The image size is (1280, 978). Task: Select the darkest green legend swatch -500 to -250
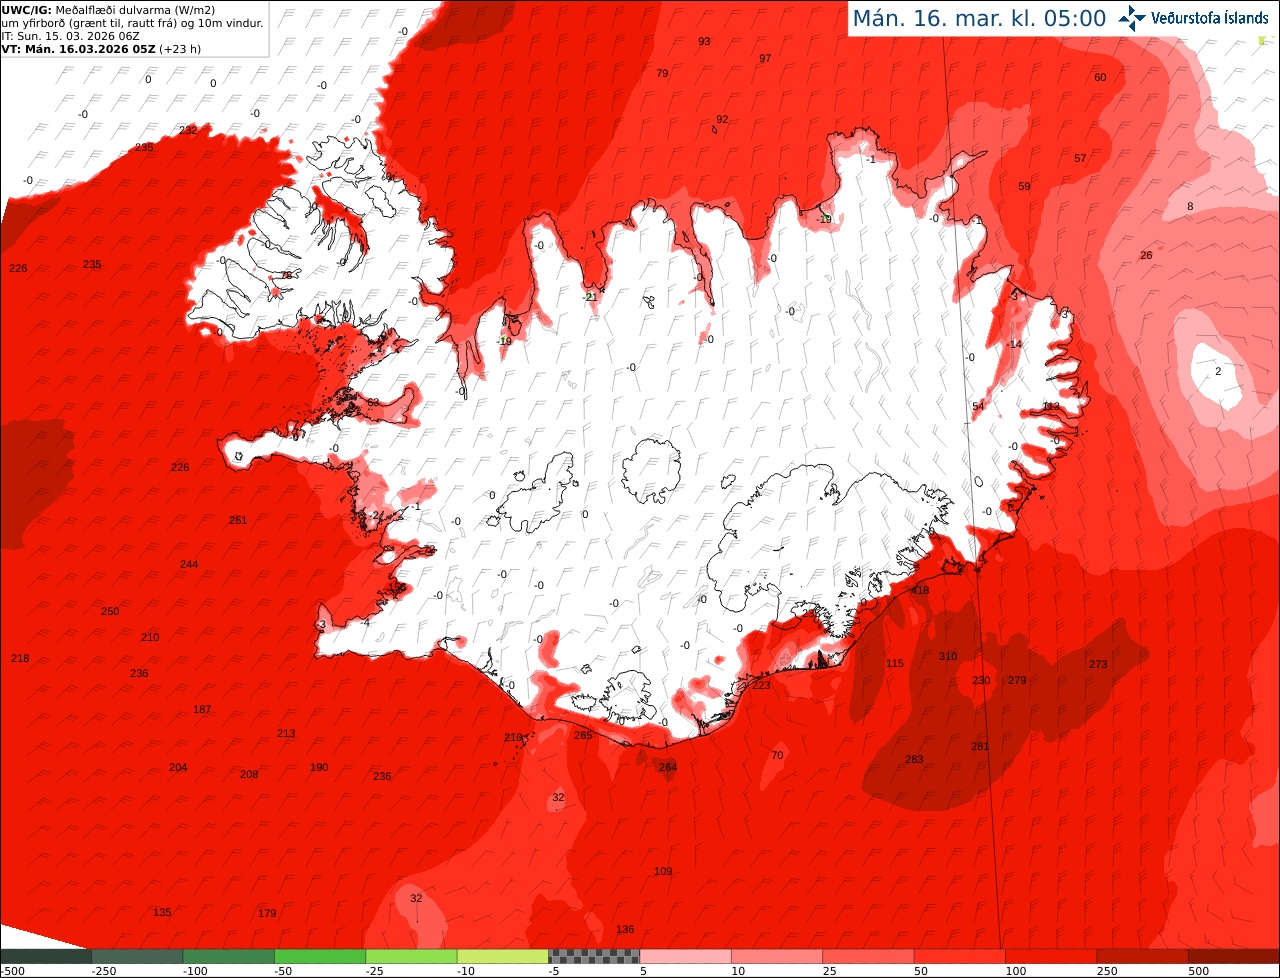[46, 957]
